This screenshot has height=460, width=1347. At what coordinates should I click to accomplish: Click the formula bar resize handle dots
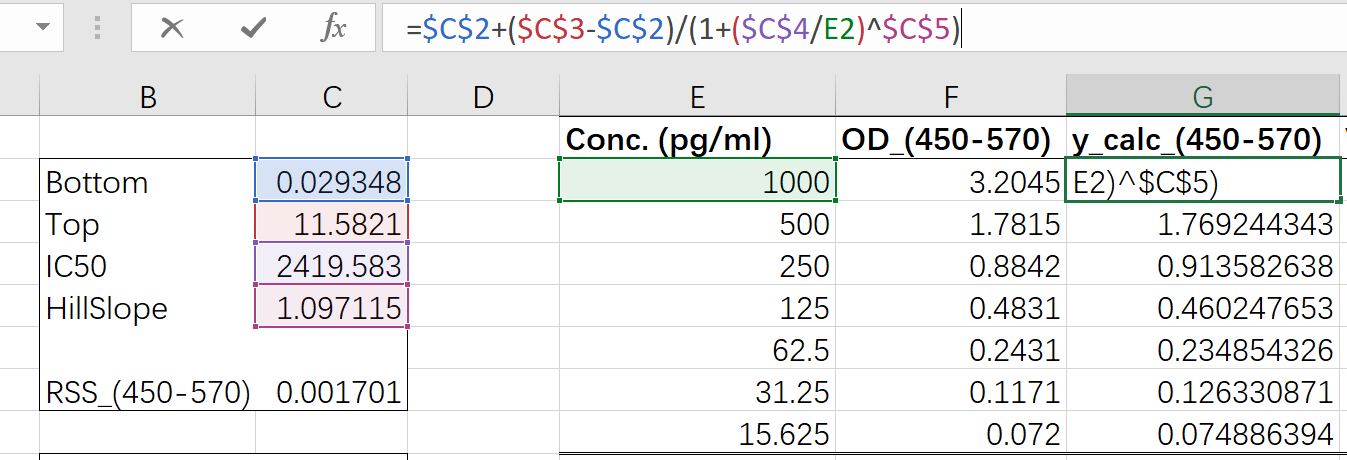[x=97, y=28]
